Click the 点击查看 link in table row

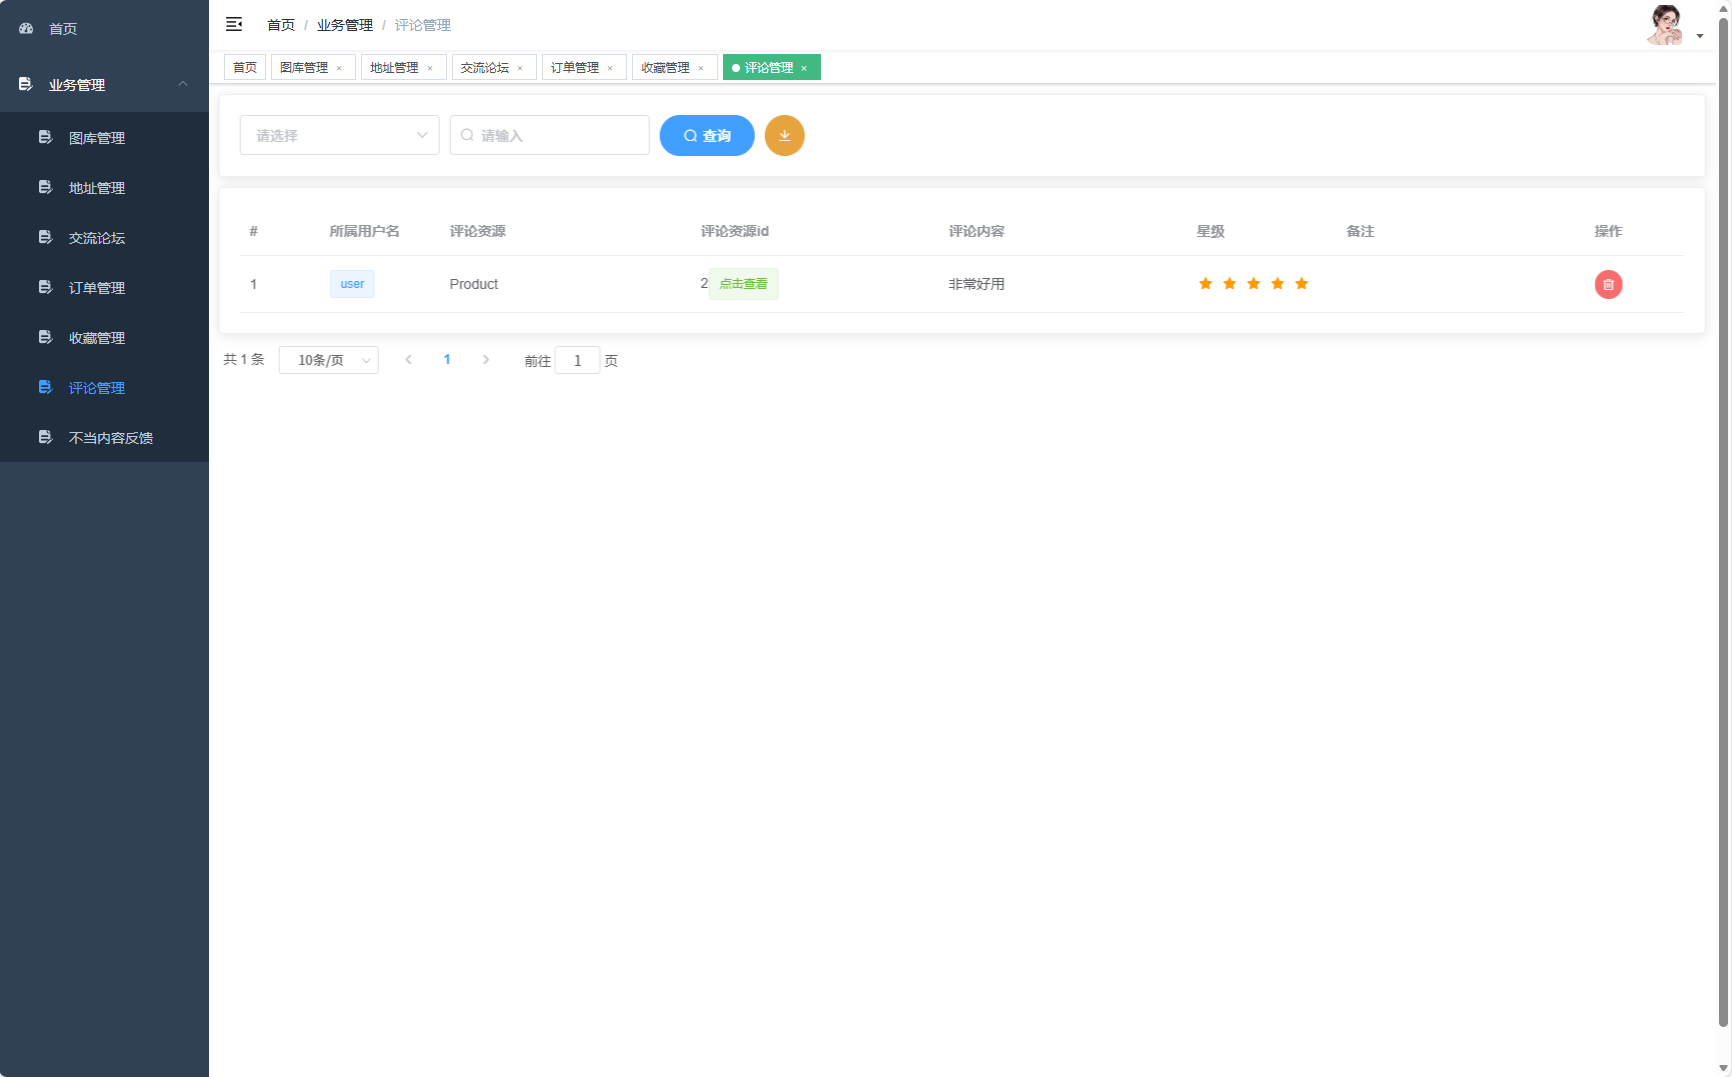pyautogui.click(x=743, y=284)
